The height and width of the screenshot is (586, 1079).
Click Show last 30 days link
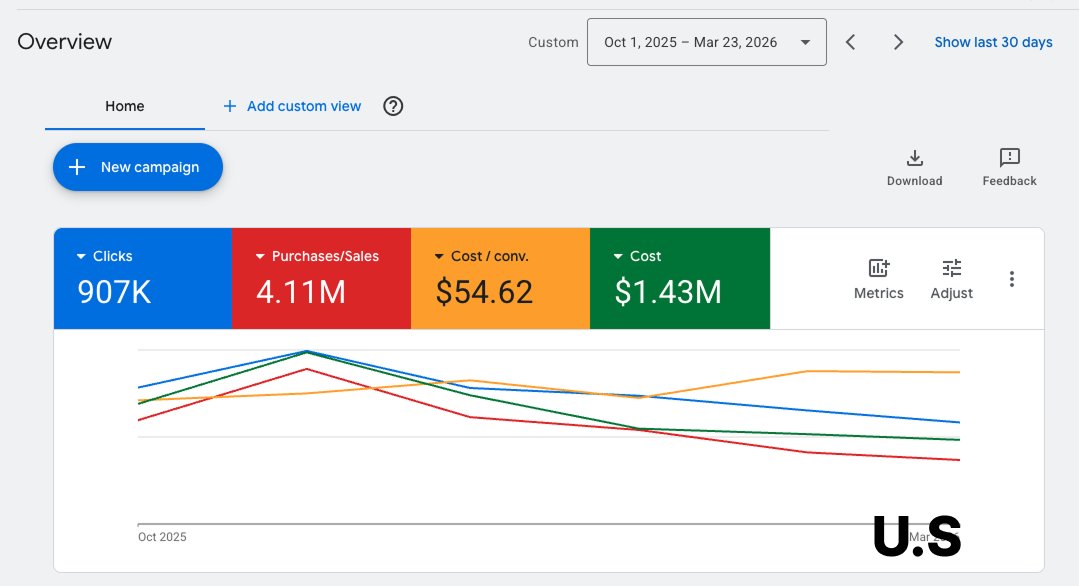click(993, 42)
